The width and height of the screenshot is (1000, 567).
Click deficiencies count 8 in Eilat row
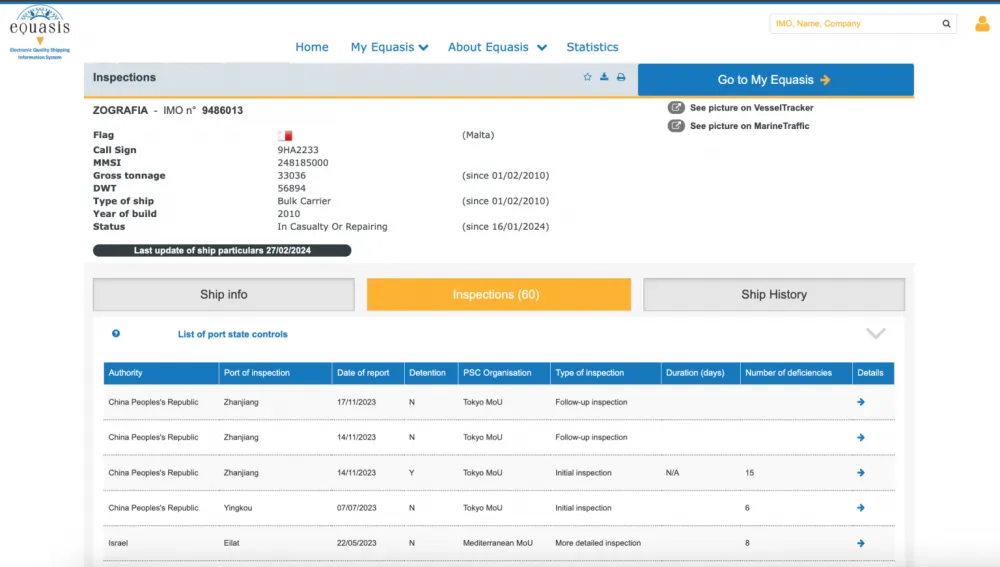[747, 543]
